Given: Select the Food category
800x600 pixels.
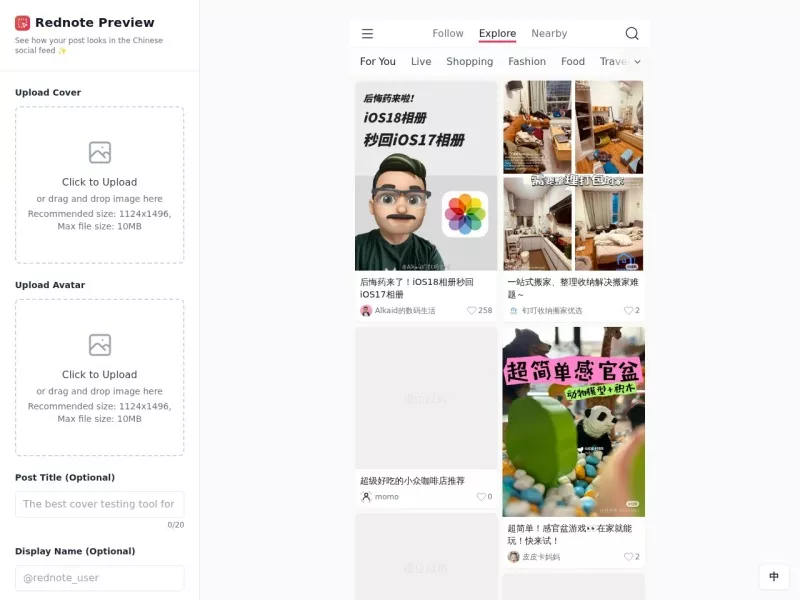Looking at the screenshot, I should click(x=572, y=62).
